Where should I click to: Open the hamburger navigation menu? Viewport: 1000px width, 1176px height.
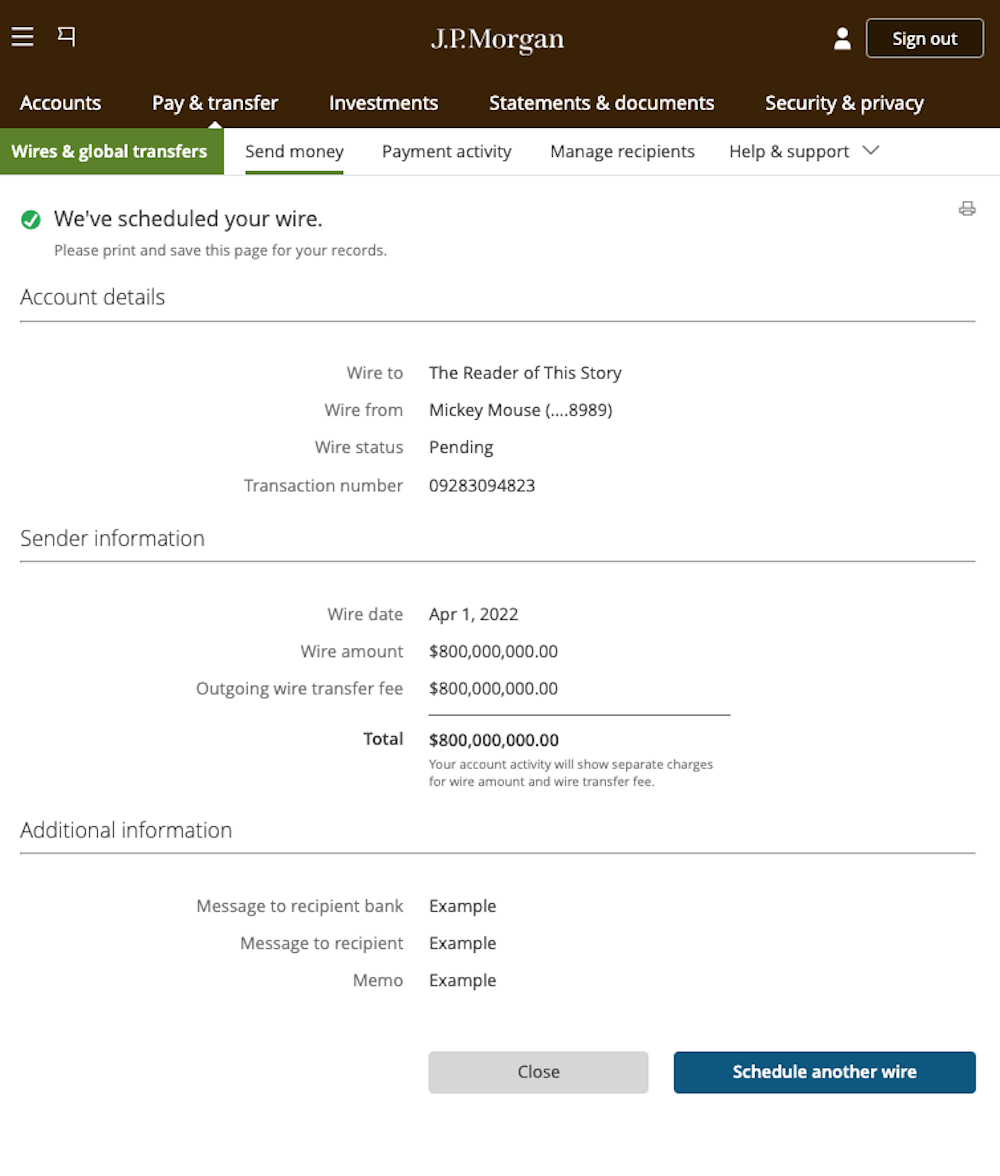[x=22, y=37]
